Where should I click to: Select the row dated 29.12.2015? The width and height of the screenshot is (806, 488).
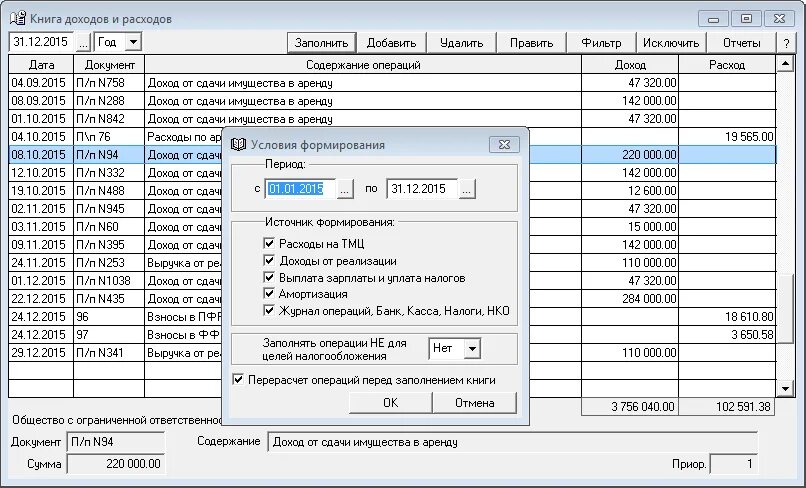click(x=392, y=353)
